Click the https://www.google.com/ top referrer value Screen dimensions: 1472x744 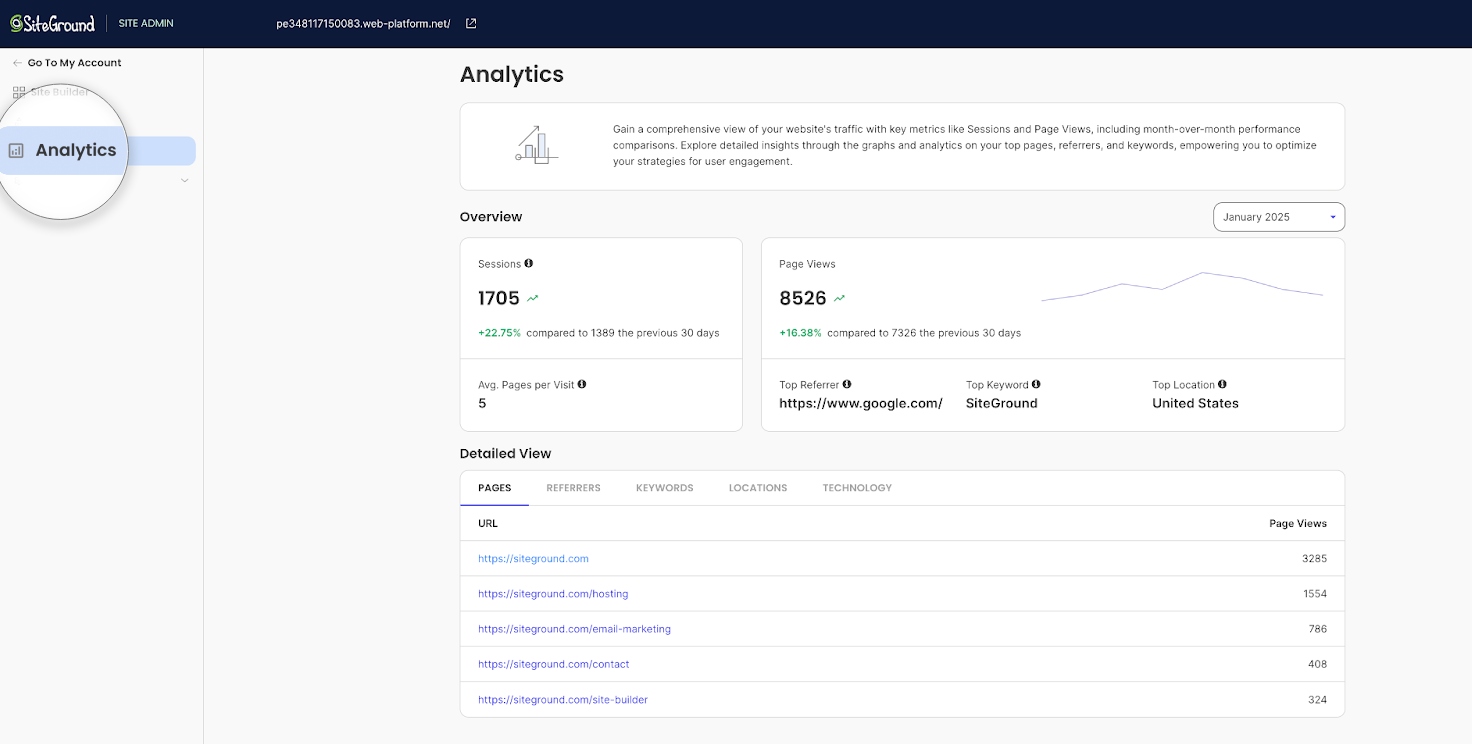(861, 403)
